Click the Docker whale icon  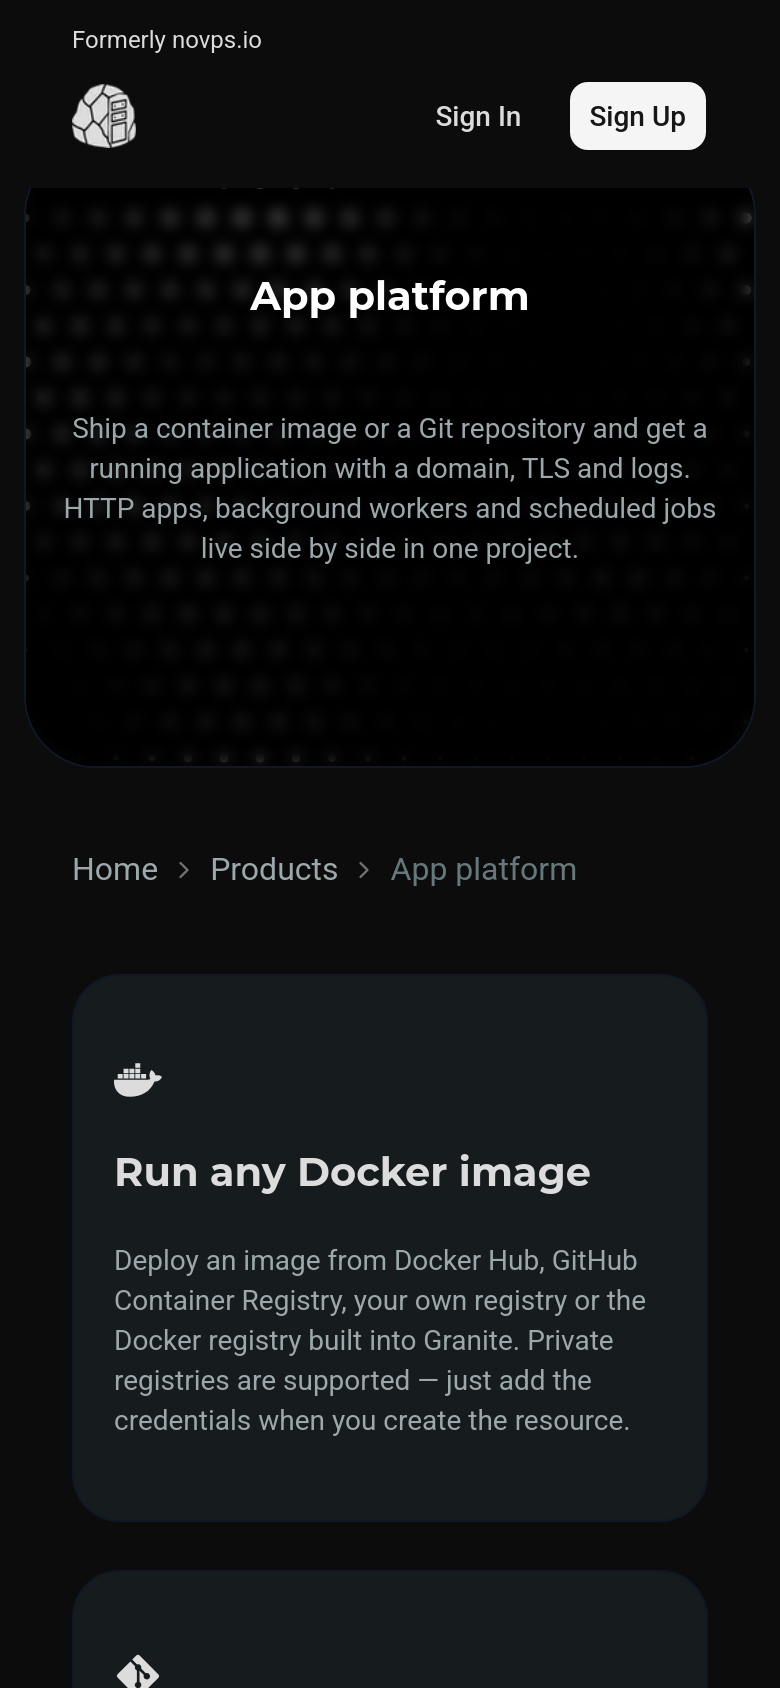point(138,1080)
